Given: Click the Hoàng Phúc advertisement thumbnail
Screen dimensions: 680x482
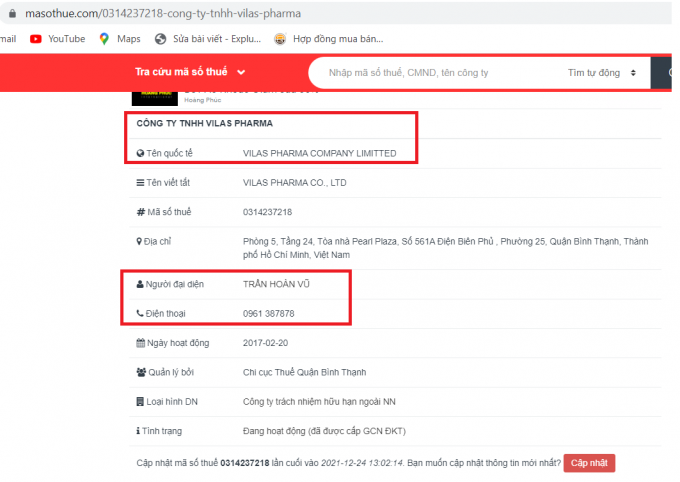Looking at the screenshot, I should (x=155, y=98).
